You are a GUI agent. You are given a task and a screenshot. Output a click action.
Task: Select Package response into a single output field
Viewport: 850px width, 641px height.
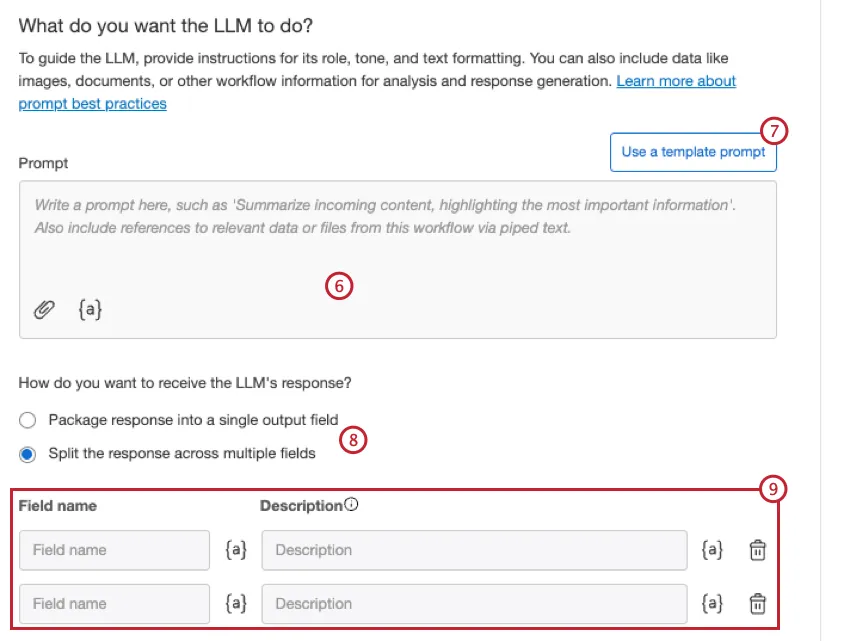tap(28, 420)
